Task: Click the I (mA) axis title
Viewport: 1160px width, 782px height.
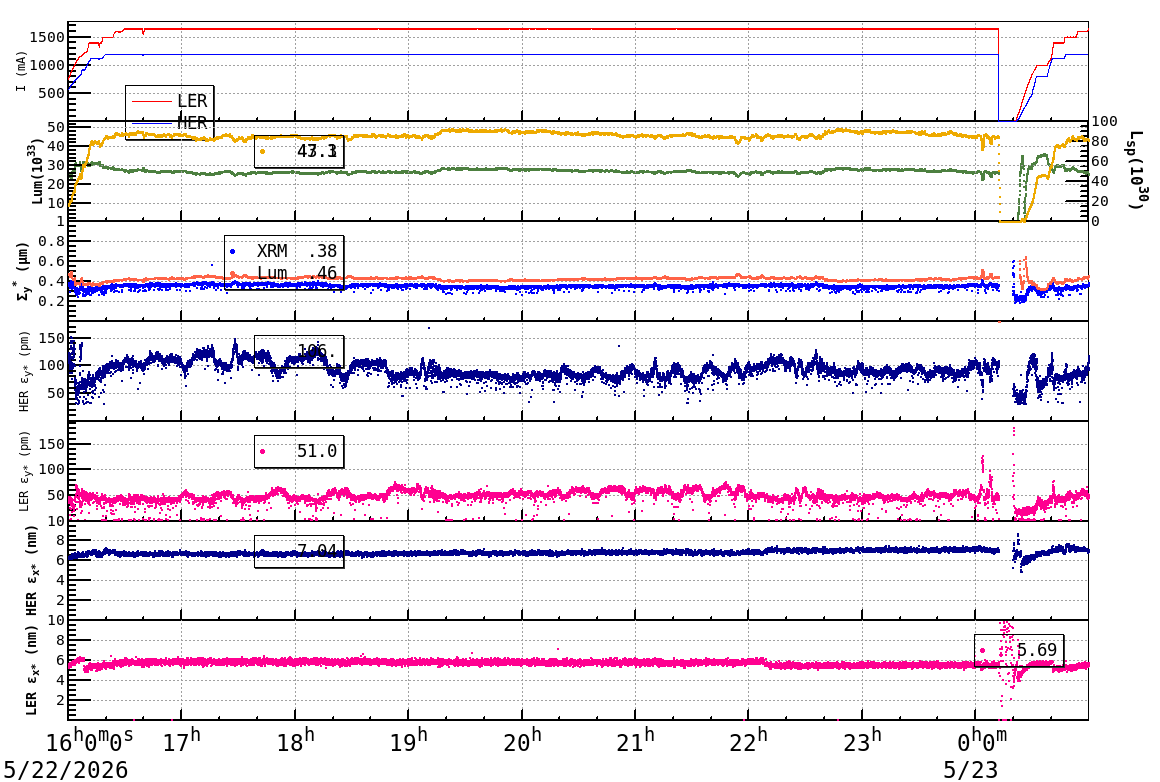Action: pyautogui.click(x=21, y=72)
